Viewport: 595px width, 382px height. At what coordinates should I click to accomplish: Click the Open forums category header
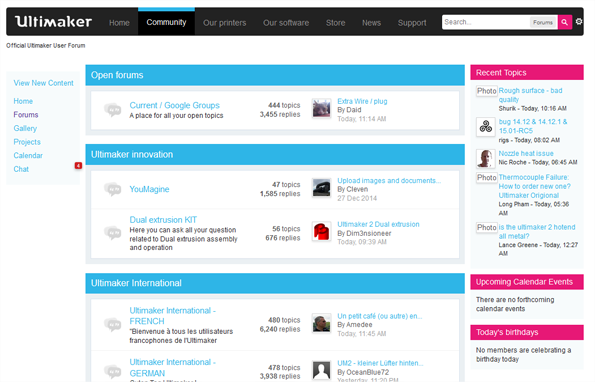pos(275,75)
